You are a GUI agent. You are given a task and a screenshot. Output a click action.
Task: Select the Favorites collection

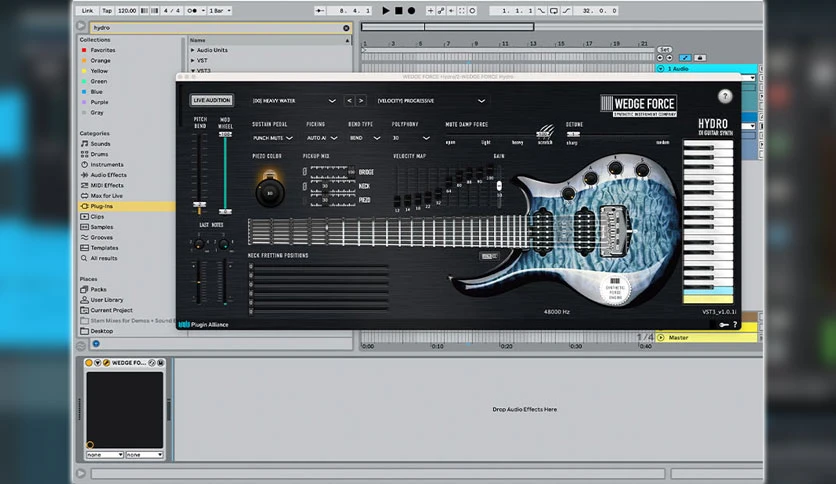[102, 50]
